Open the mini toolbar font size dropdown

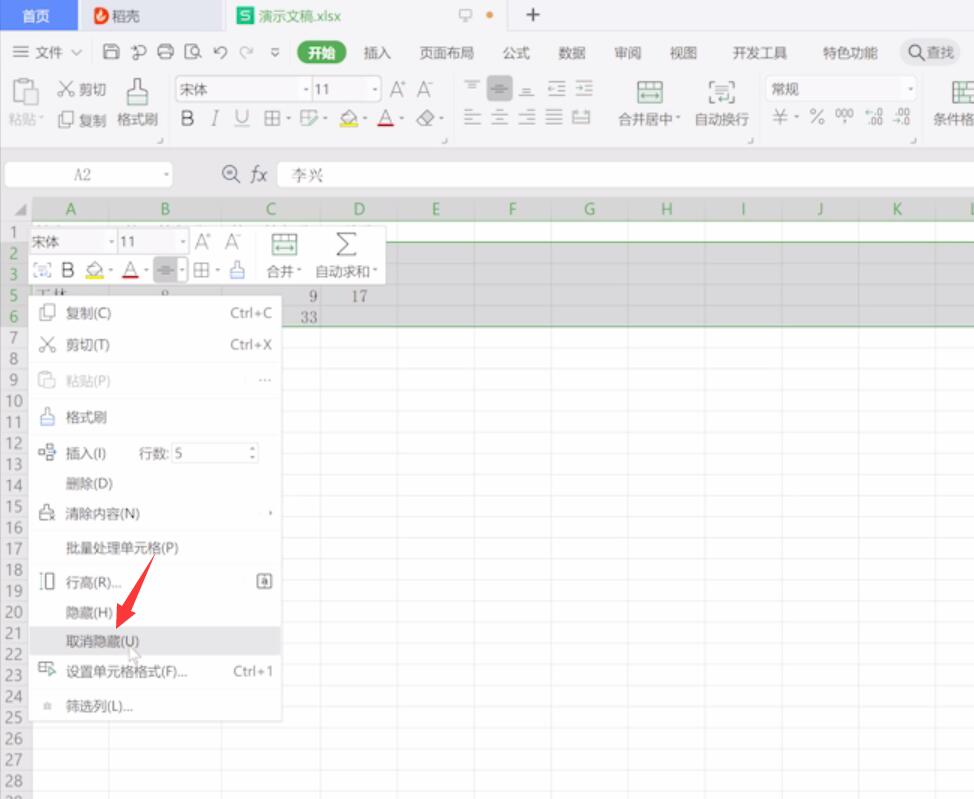pyautogui.click(x=183, y=242)
